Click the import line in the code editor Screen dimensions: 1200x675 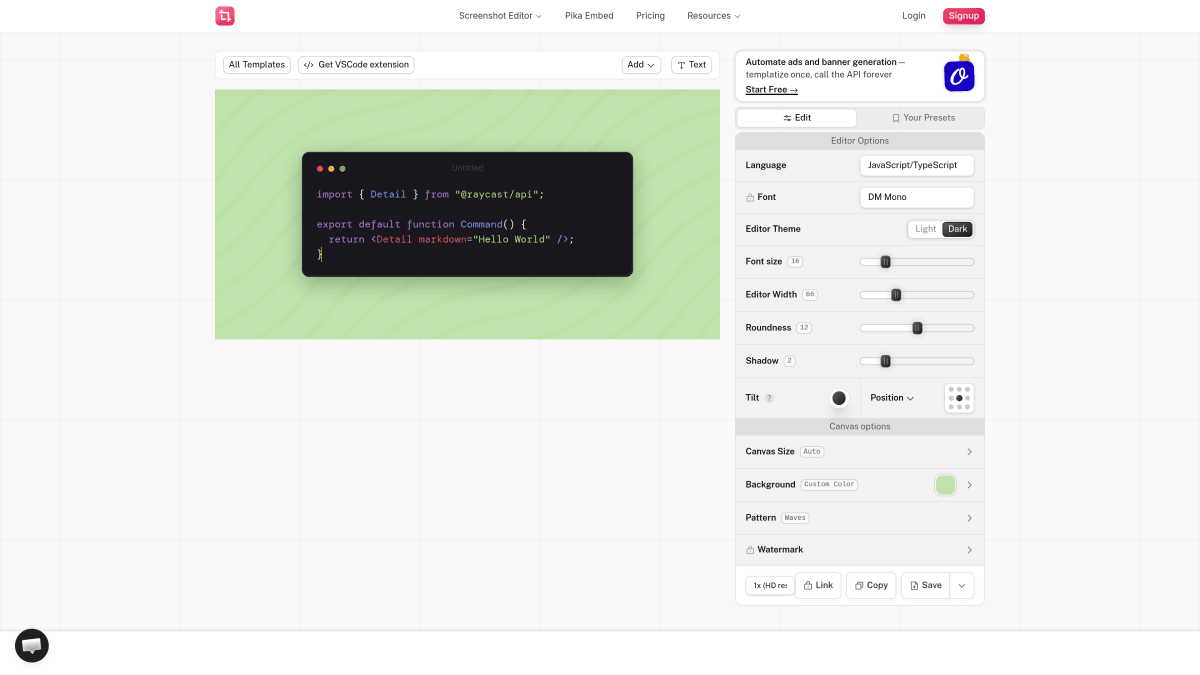click(430, 195)
